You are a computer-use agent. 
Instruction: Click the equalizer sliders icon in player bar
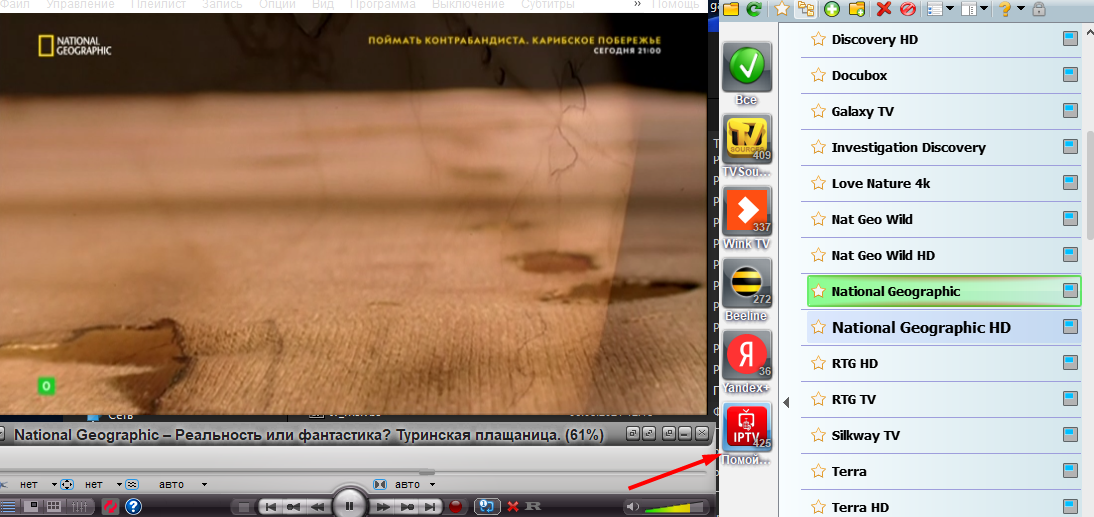click(x=80, y=506)
